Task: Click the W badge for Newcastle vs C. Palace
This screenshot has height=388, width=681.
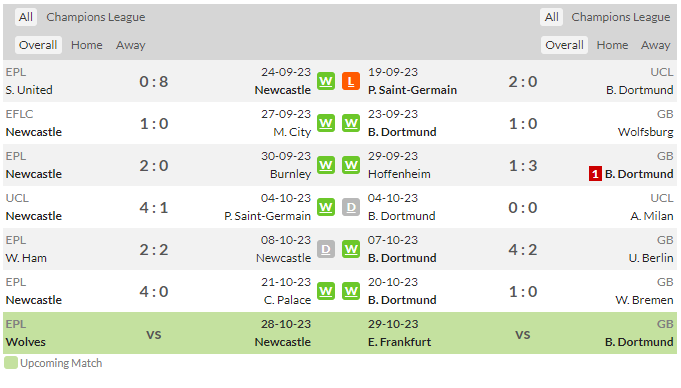Action: [326, 291]
